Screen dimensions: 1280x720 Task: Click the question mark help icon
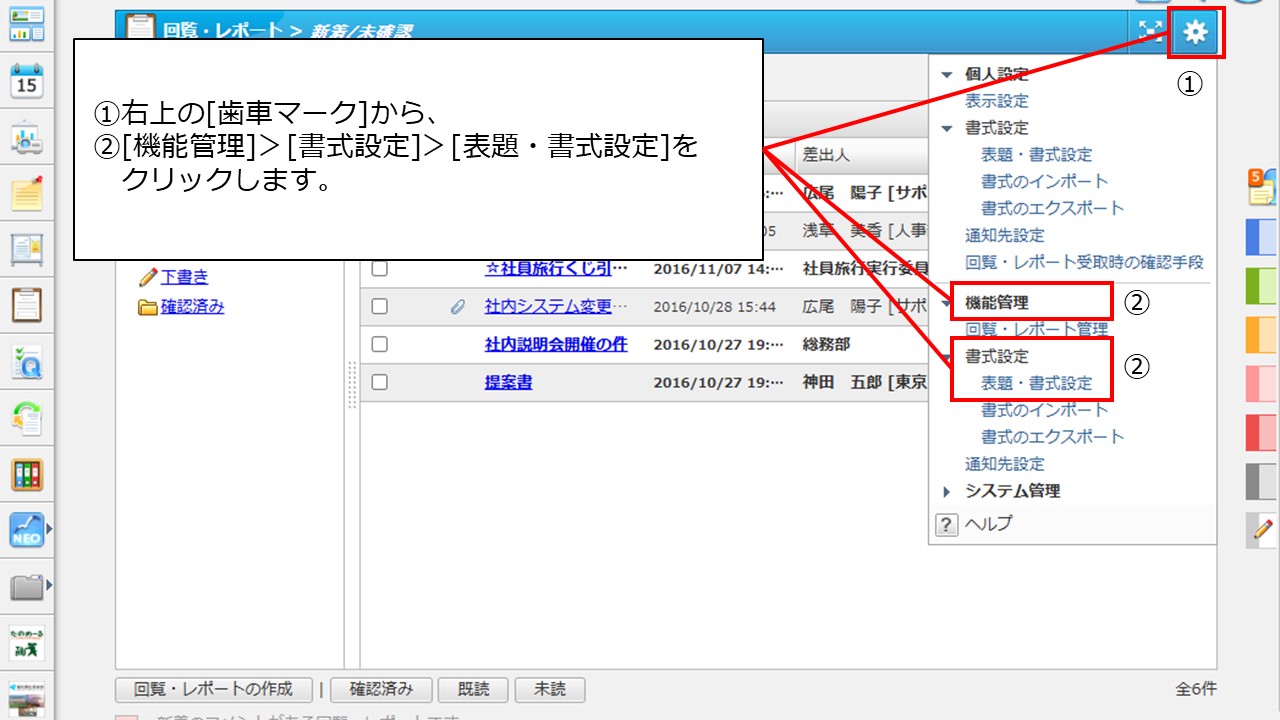(x=946, y=524)
